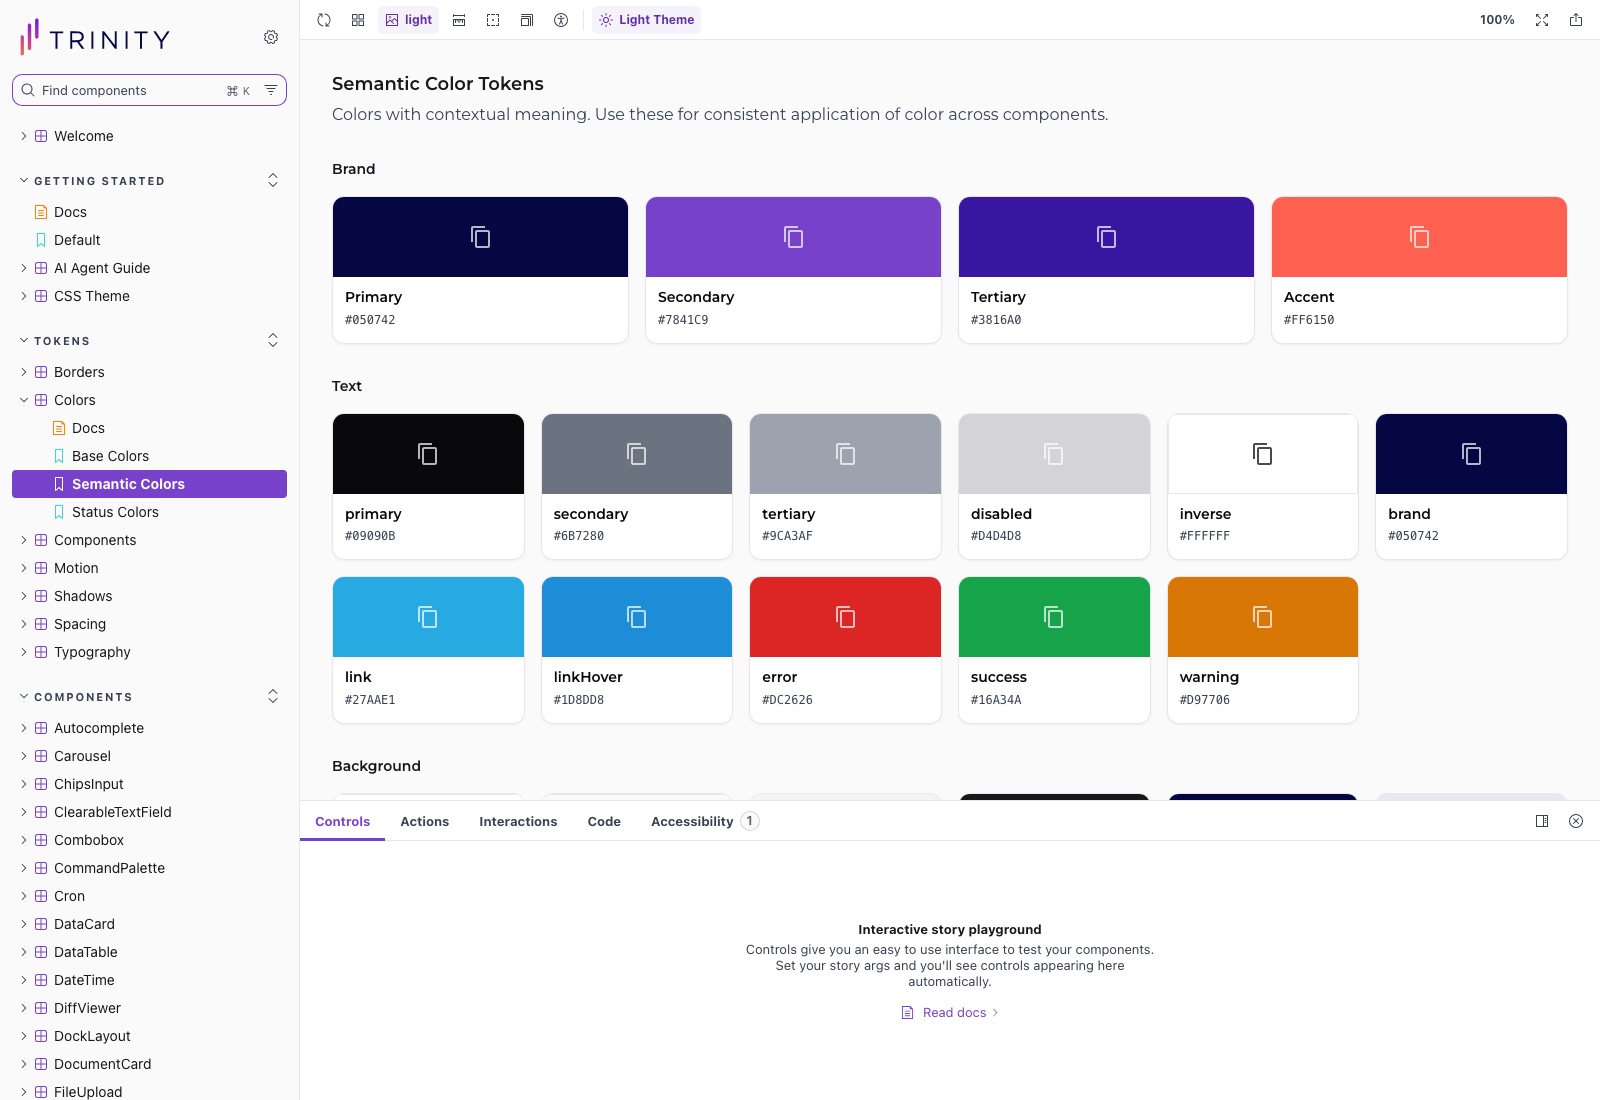Image resolution: width=1600 pixels, height=1100 pixels.
Task: Expand the DiffViewer component
Action: click(x=150, y=1008)
